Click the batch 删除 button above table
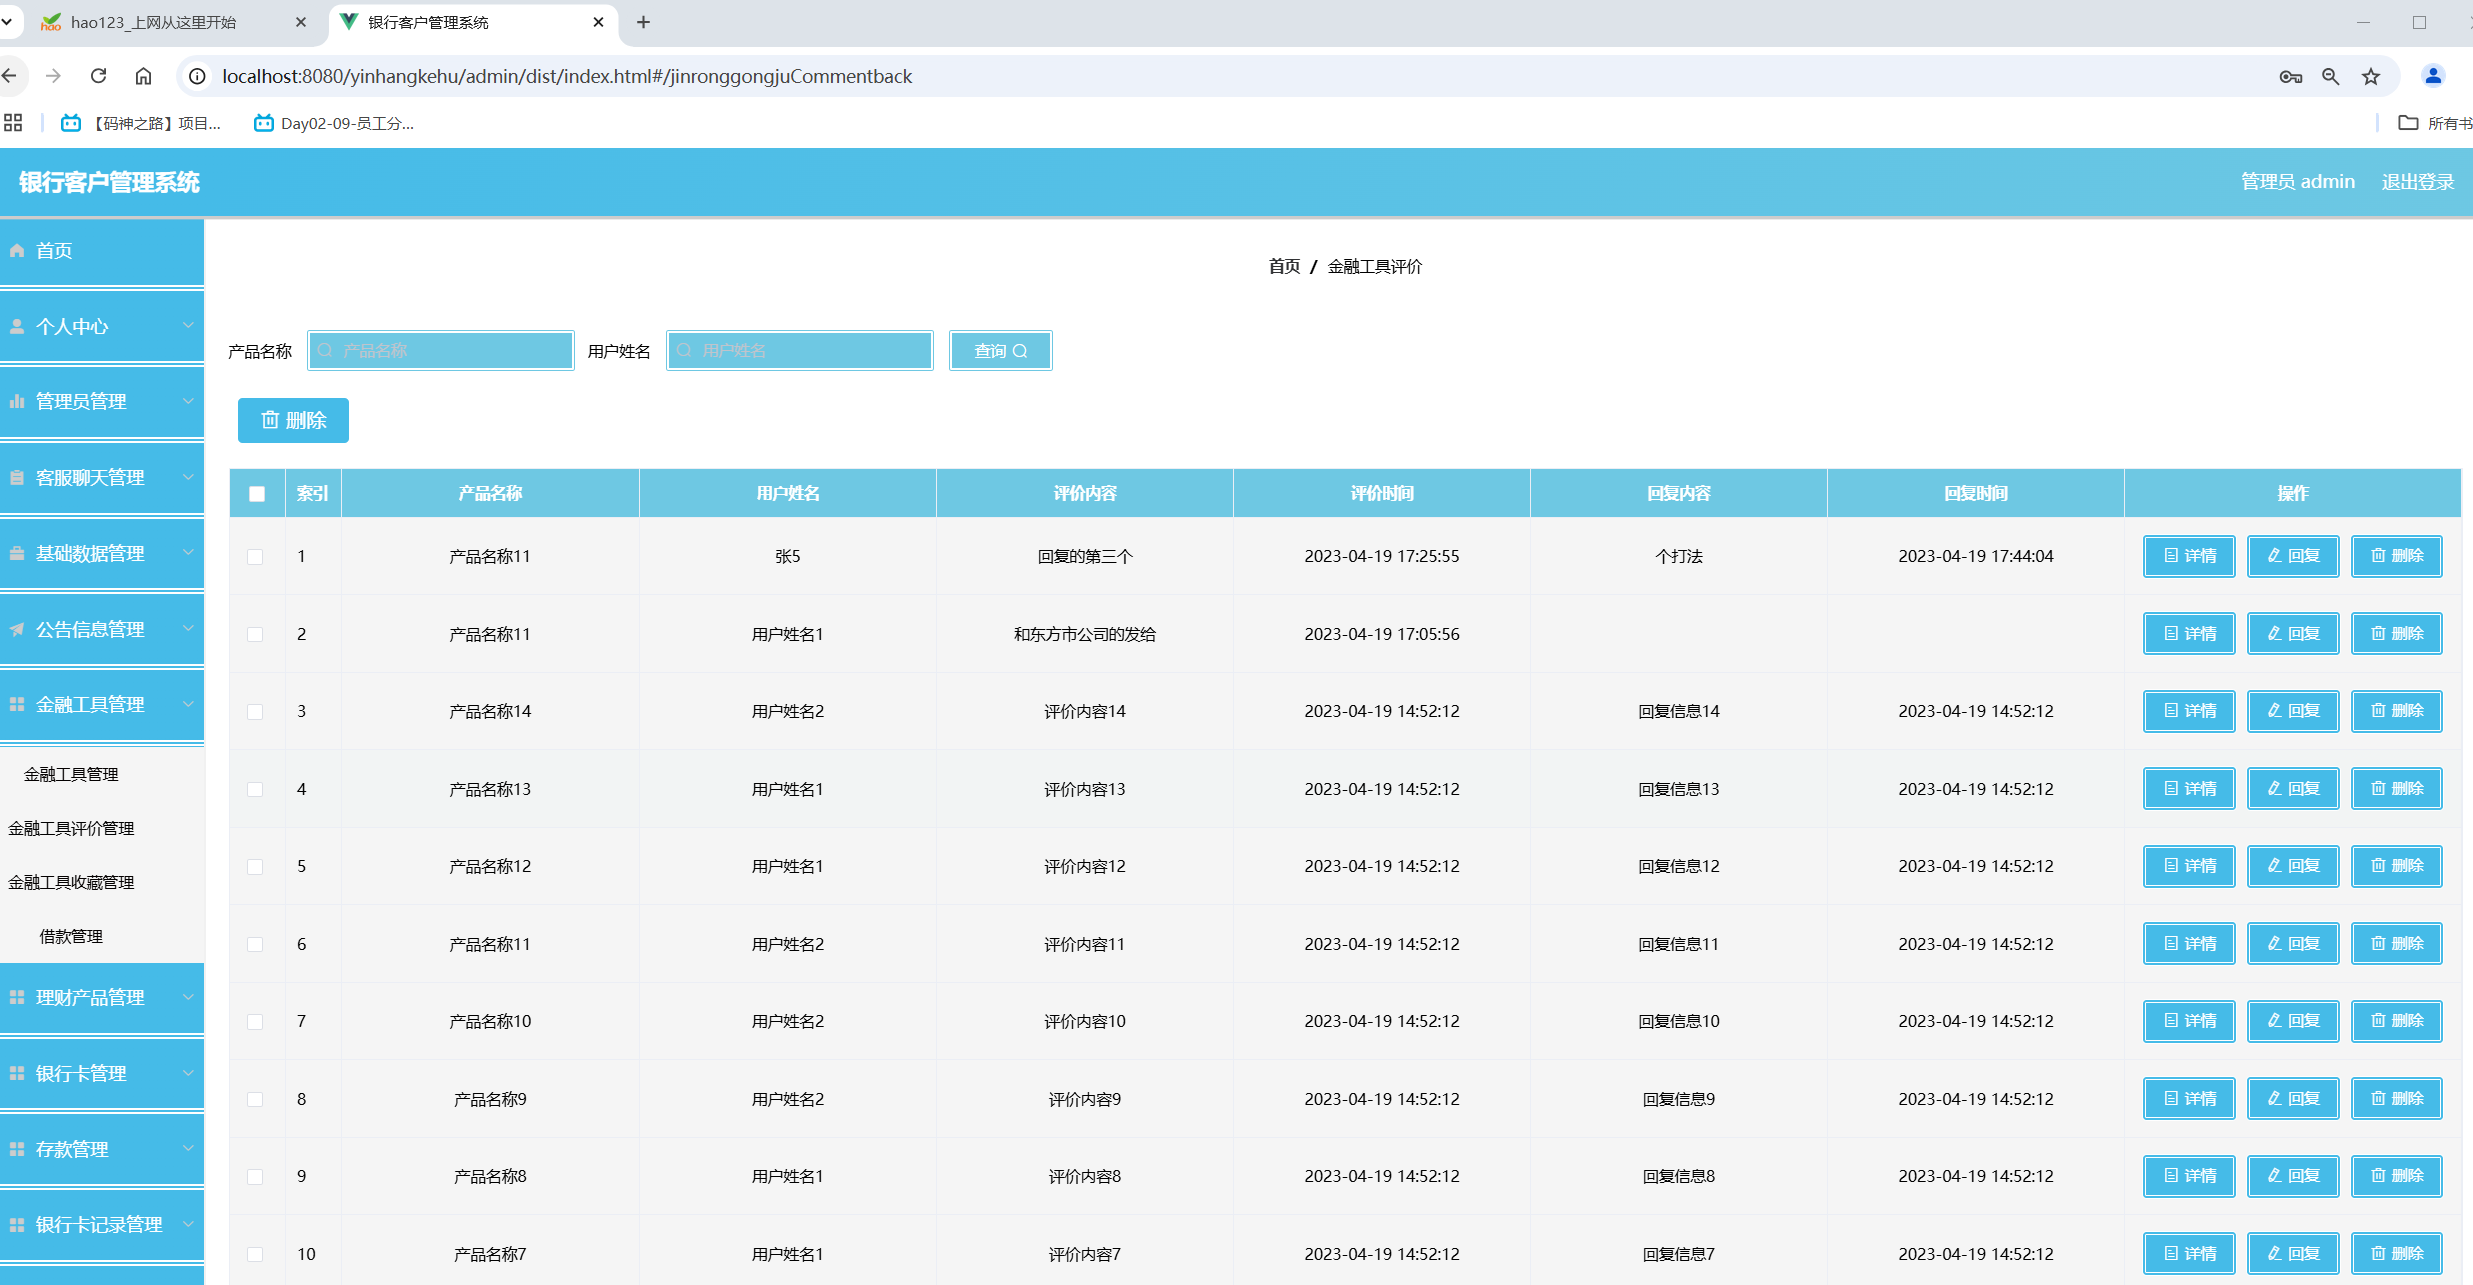 pyautogui.click(x=293, y=420)
